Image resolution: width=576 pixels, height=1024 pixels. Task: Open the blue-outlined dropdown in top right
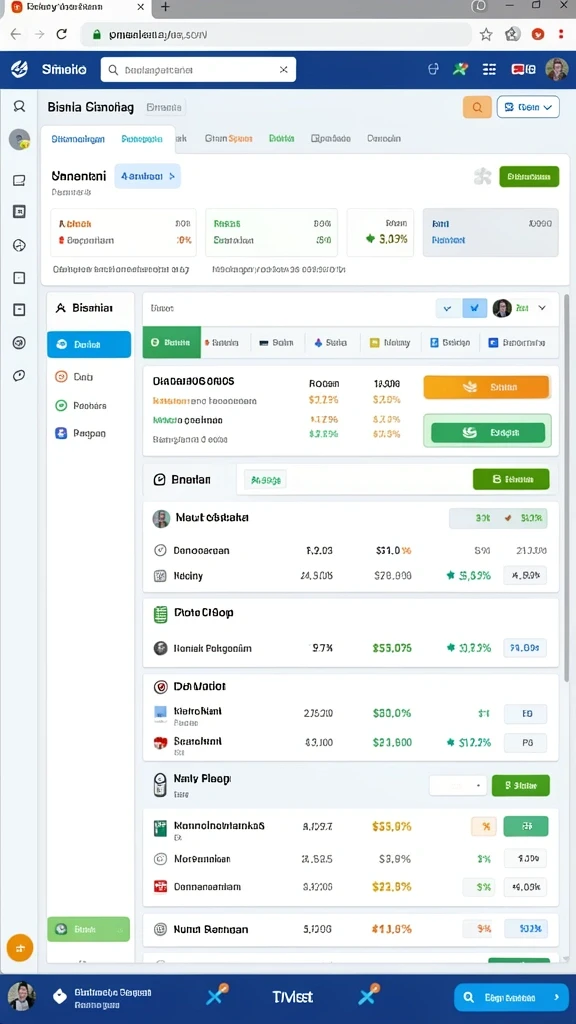528,107
